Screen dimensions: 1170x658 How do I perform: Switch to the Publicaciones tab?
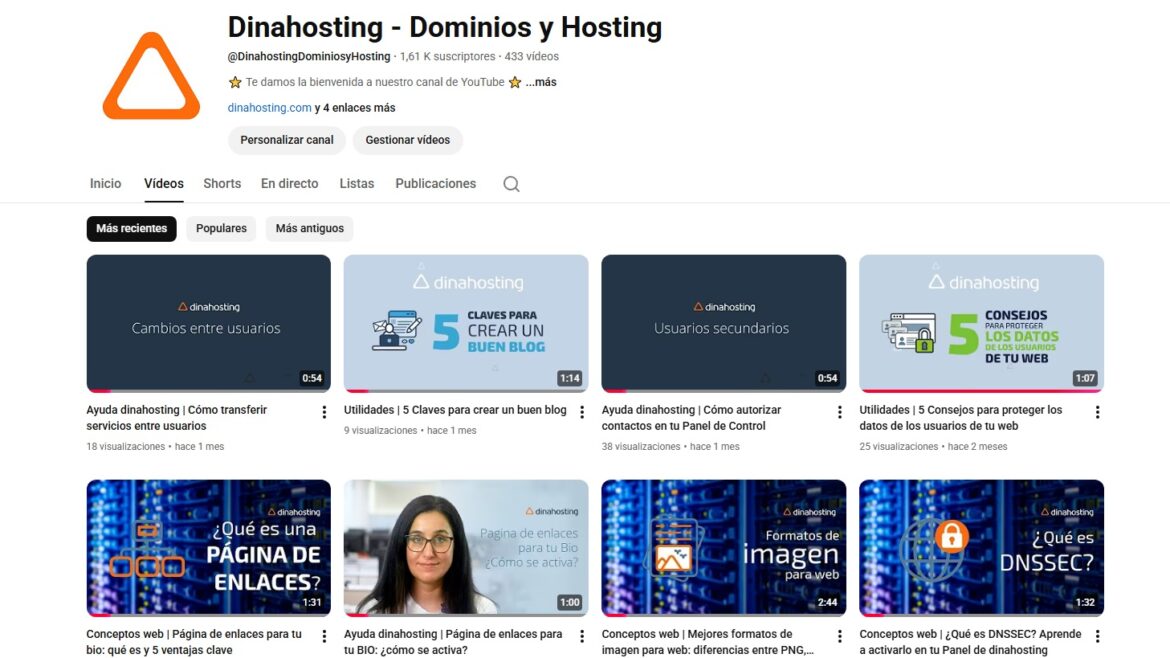coord(434,183)
